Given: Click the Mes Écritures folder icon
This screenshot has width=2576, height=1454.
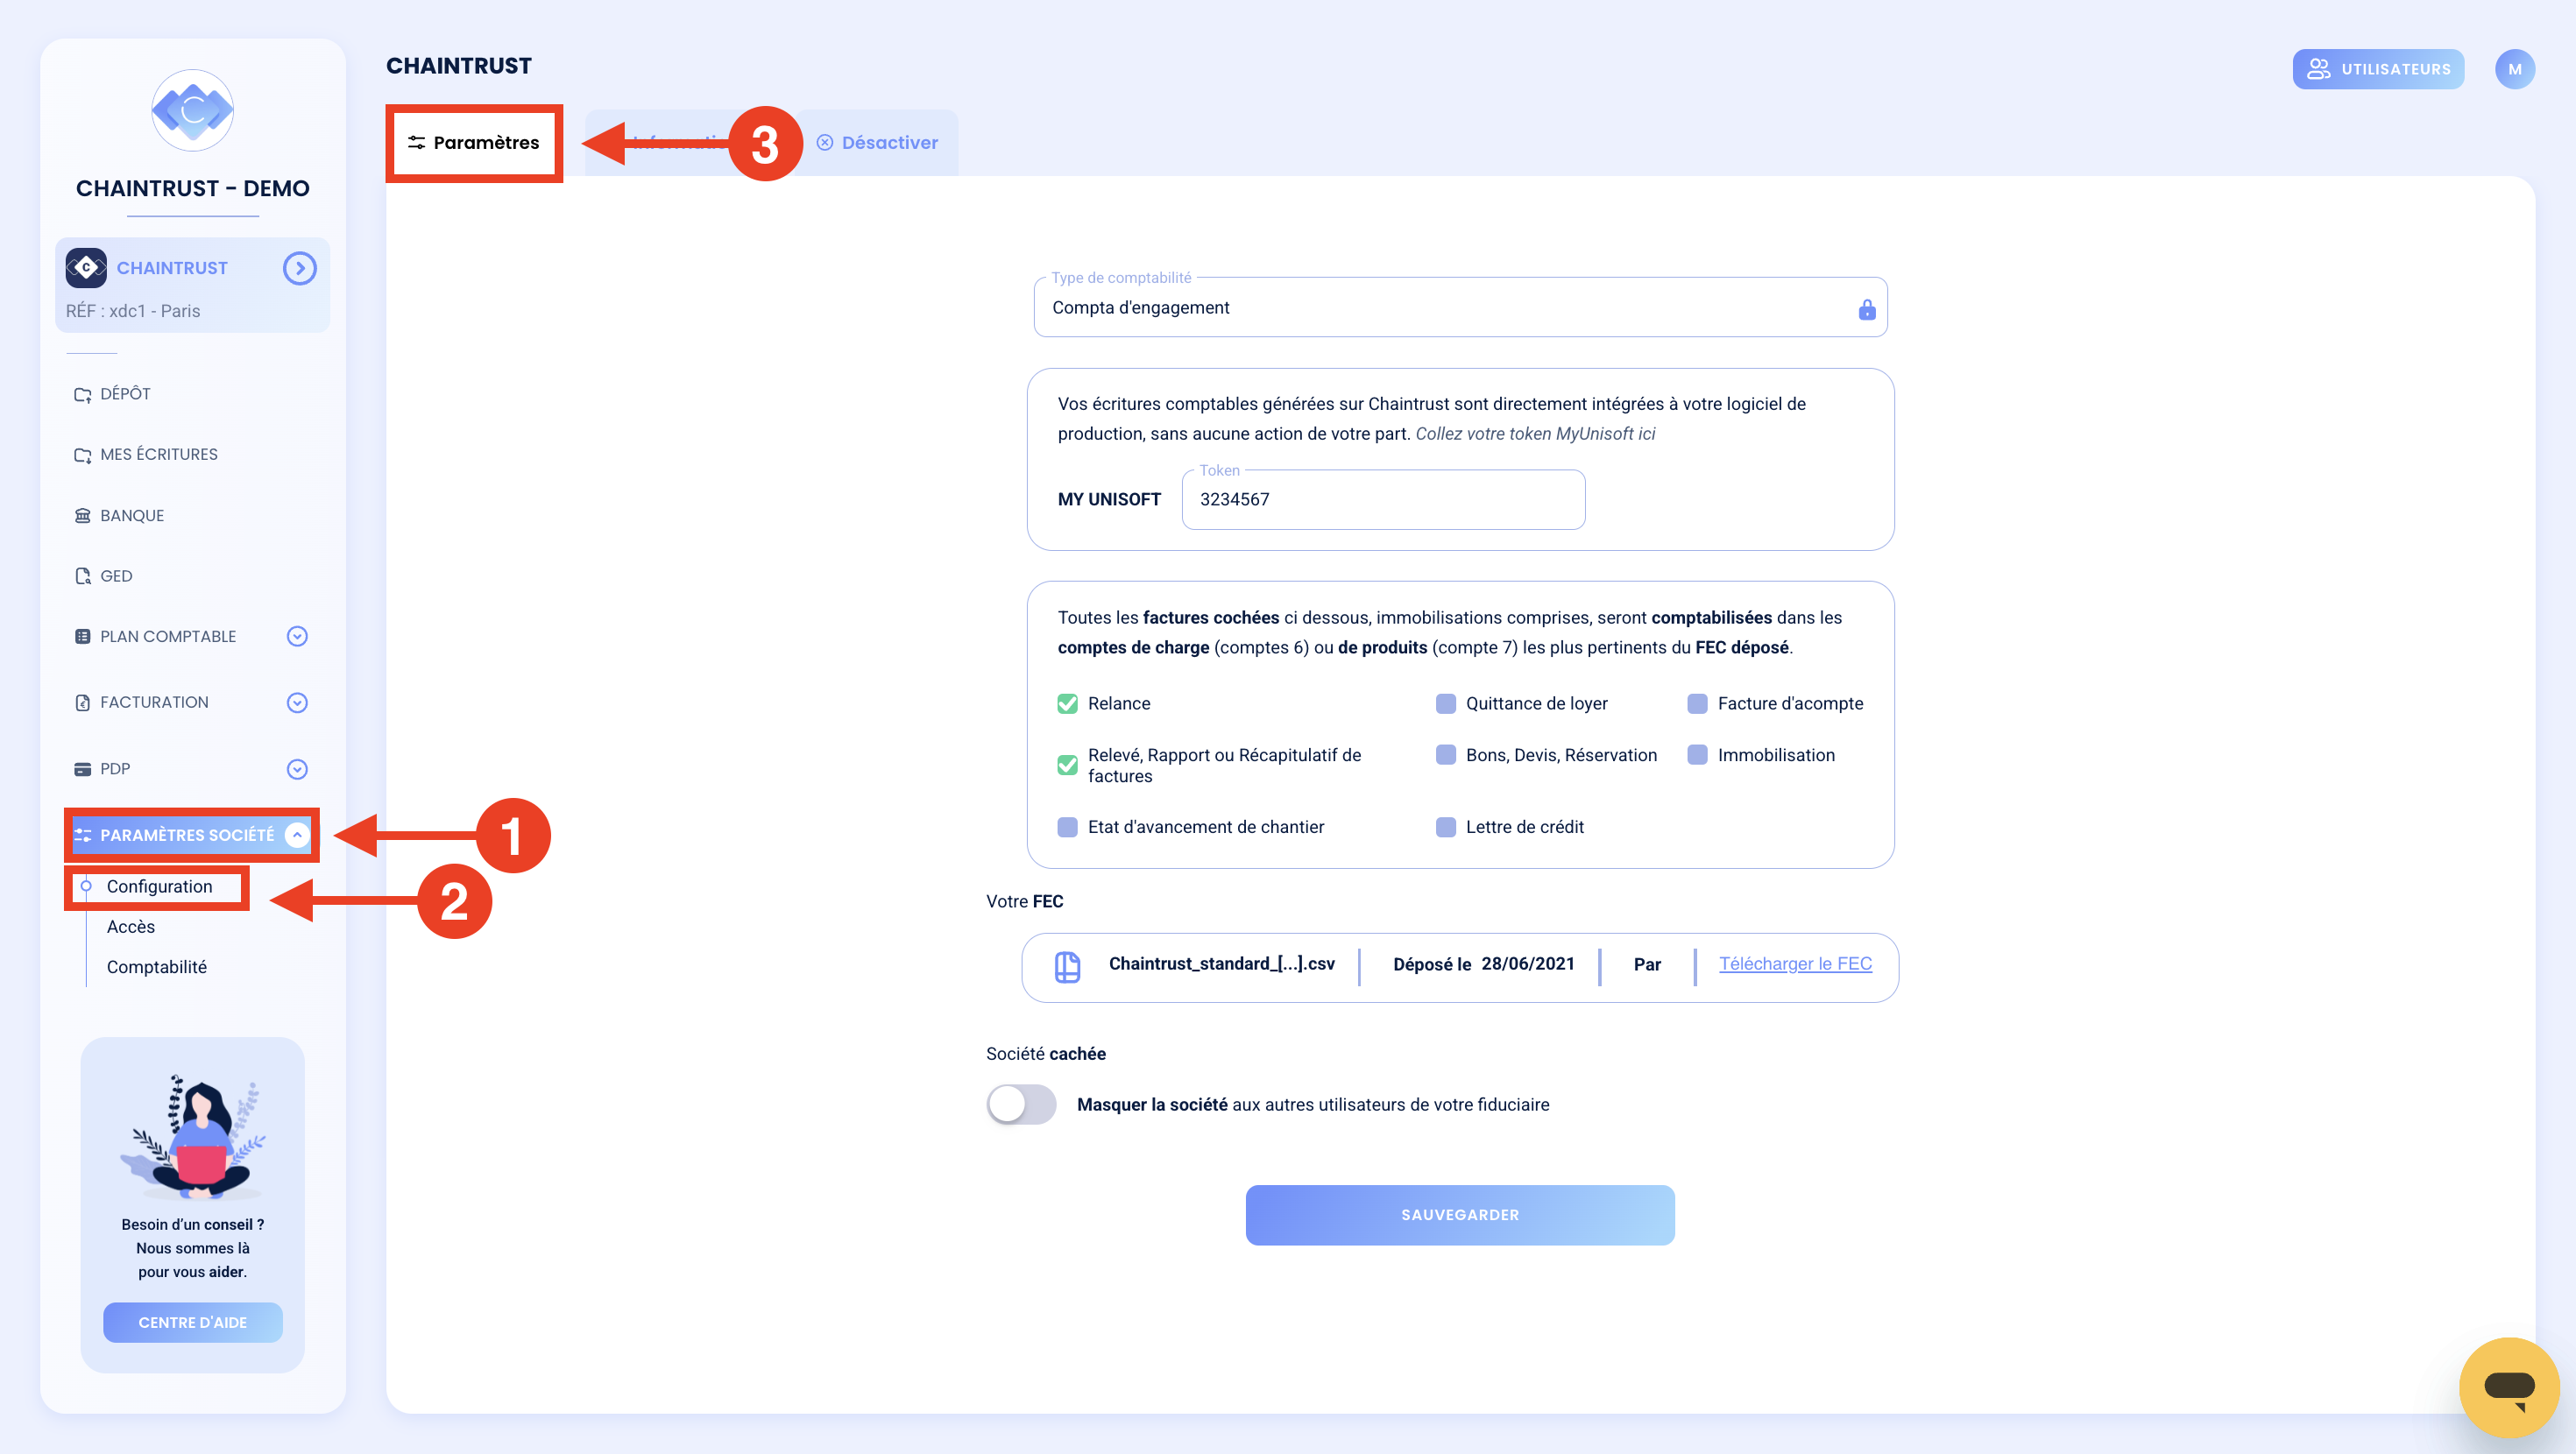Looking at the screenshot, I should pos(83,455).
